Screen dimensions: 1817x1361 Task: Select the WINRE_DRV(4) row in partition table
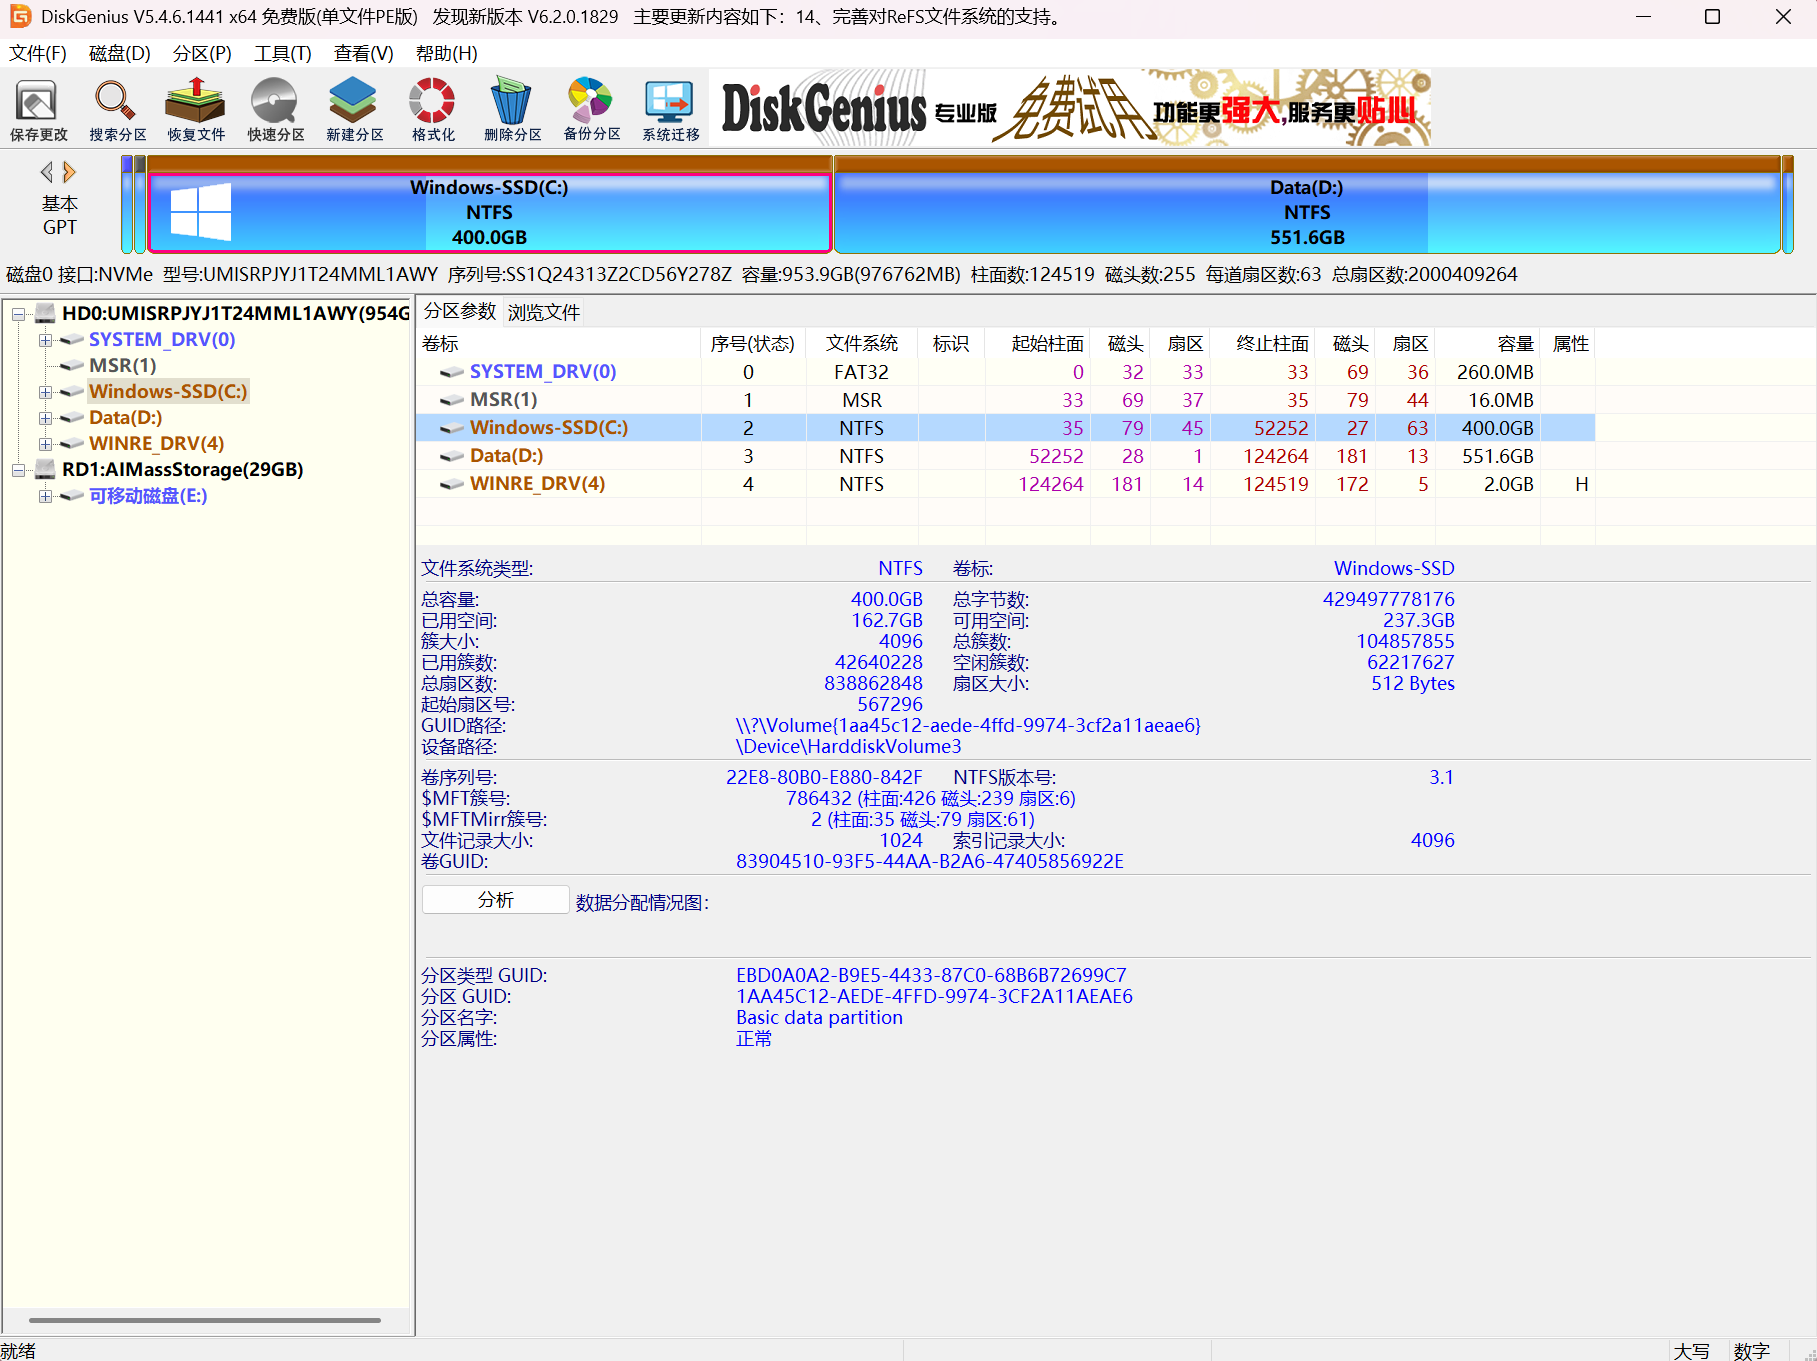(1005, 484)
